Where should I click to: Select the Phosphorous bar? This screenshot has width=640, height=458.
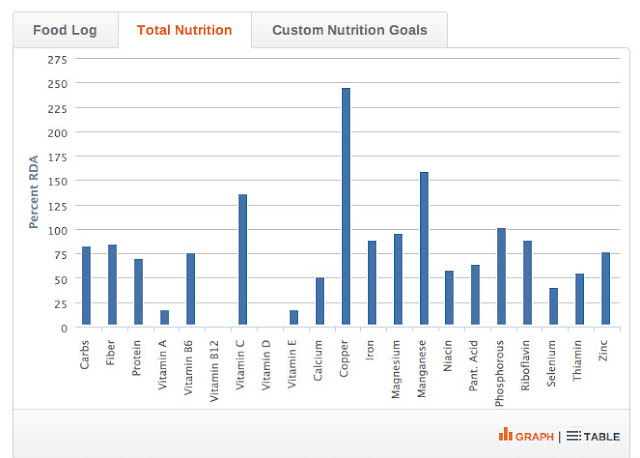pyautogui.click(x=502, y=276)
